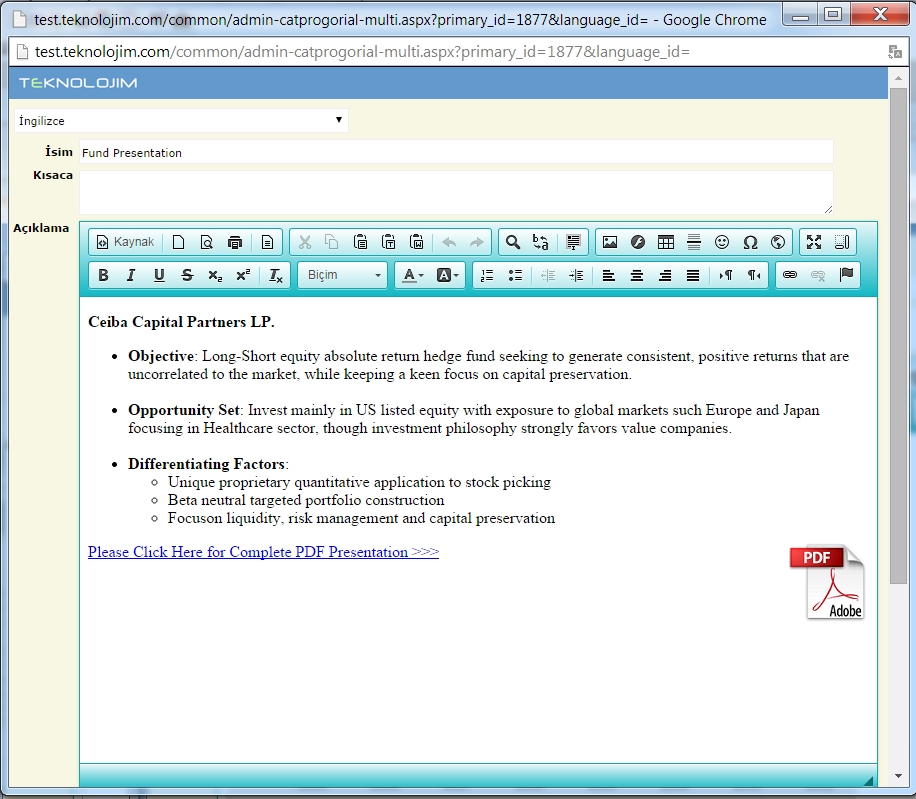The image size is (916, 799).
Task: Toggle underline formatting
Action: 159,275
